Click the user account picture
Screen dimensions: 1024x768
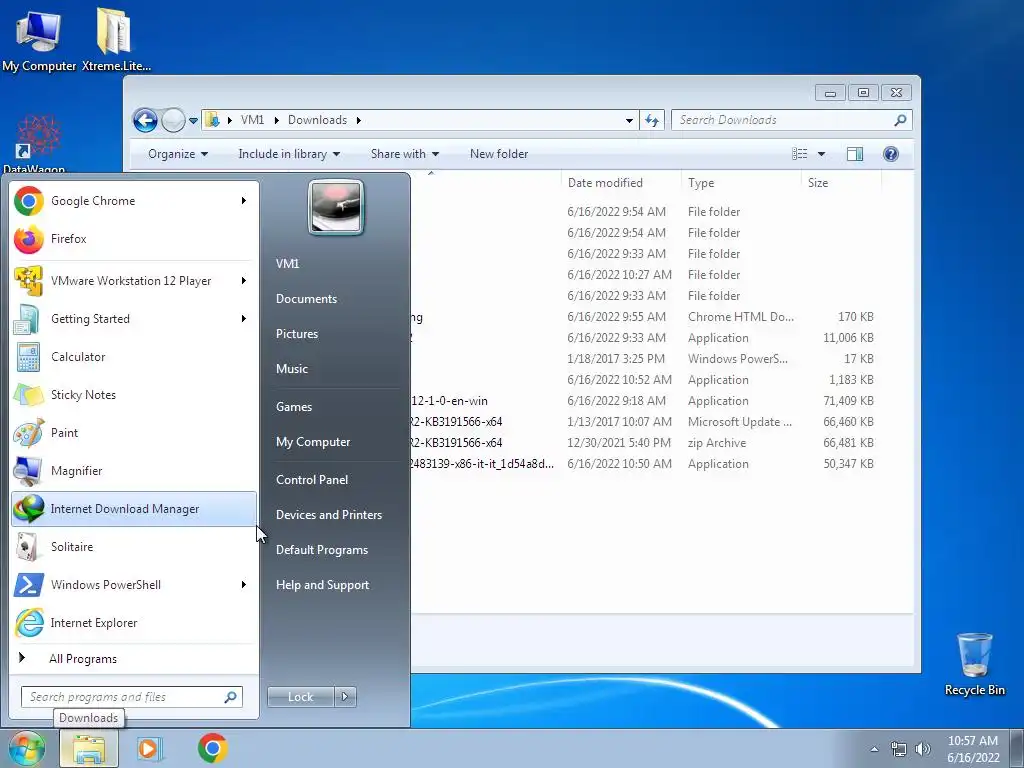(x=336, y=207)
